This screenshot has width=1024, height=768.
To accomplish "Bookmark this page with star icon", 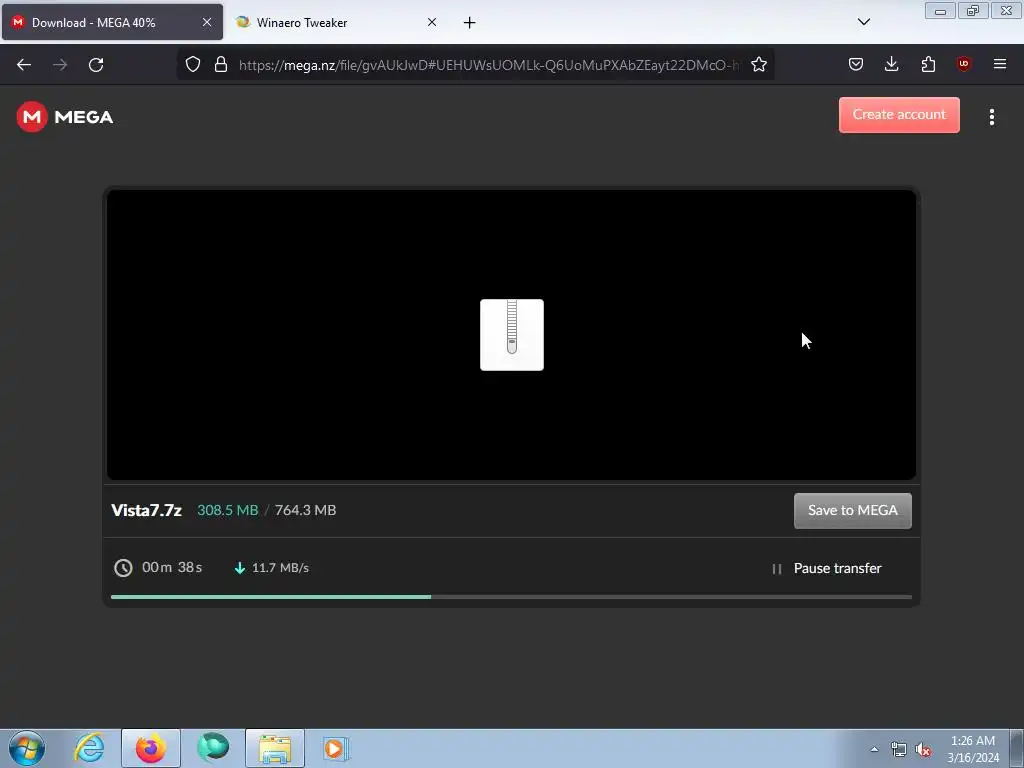I will (758, 64).
